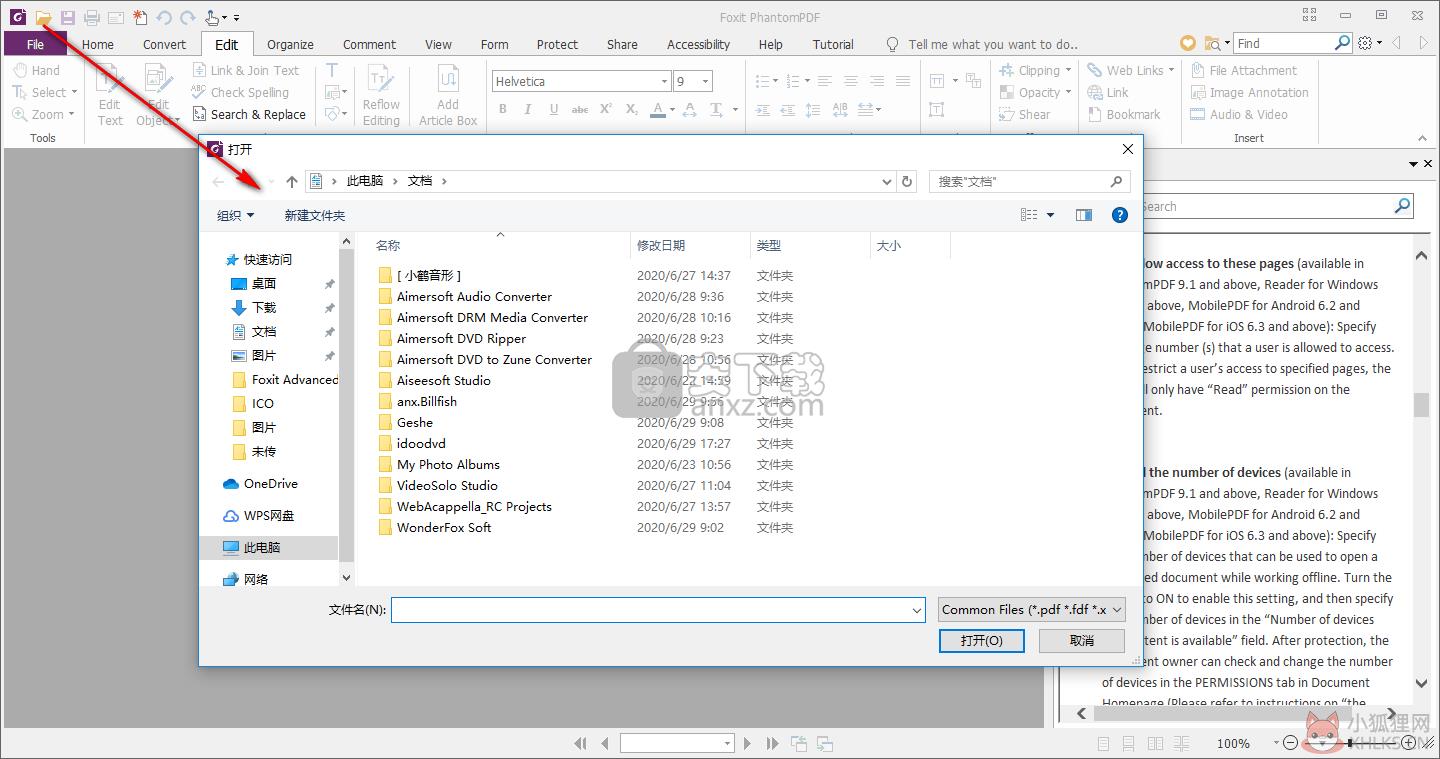Viewport: 1440px width, 759px height.
Task: Click the zoom out minus button in status bar
Action: (1290, 743)
